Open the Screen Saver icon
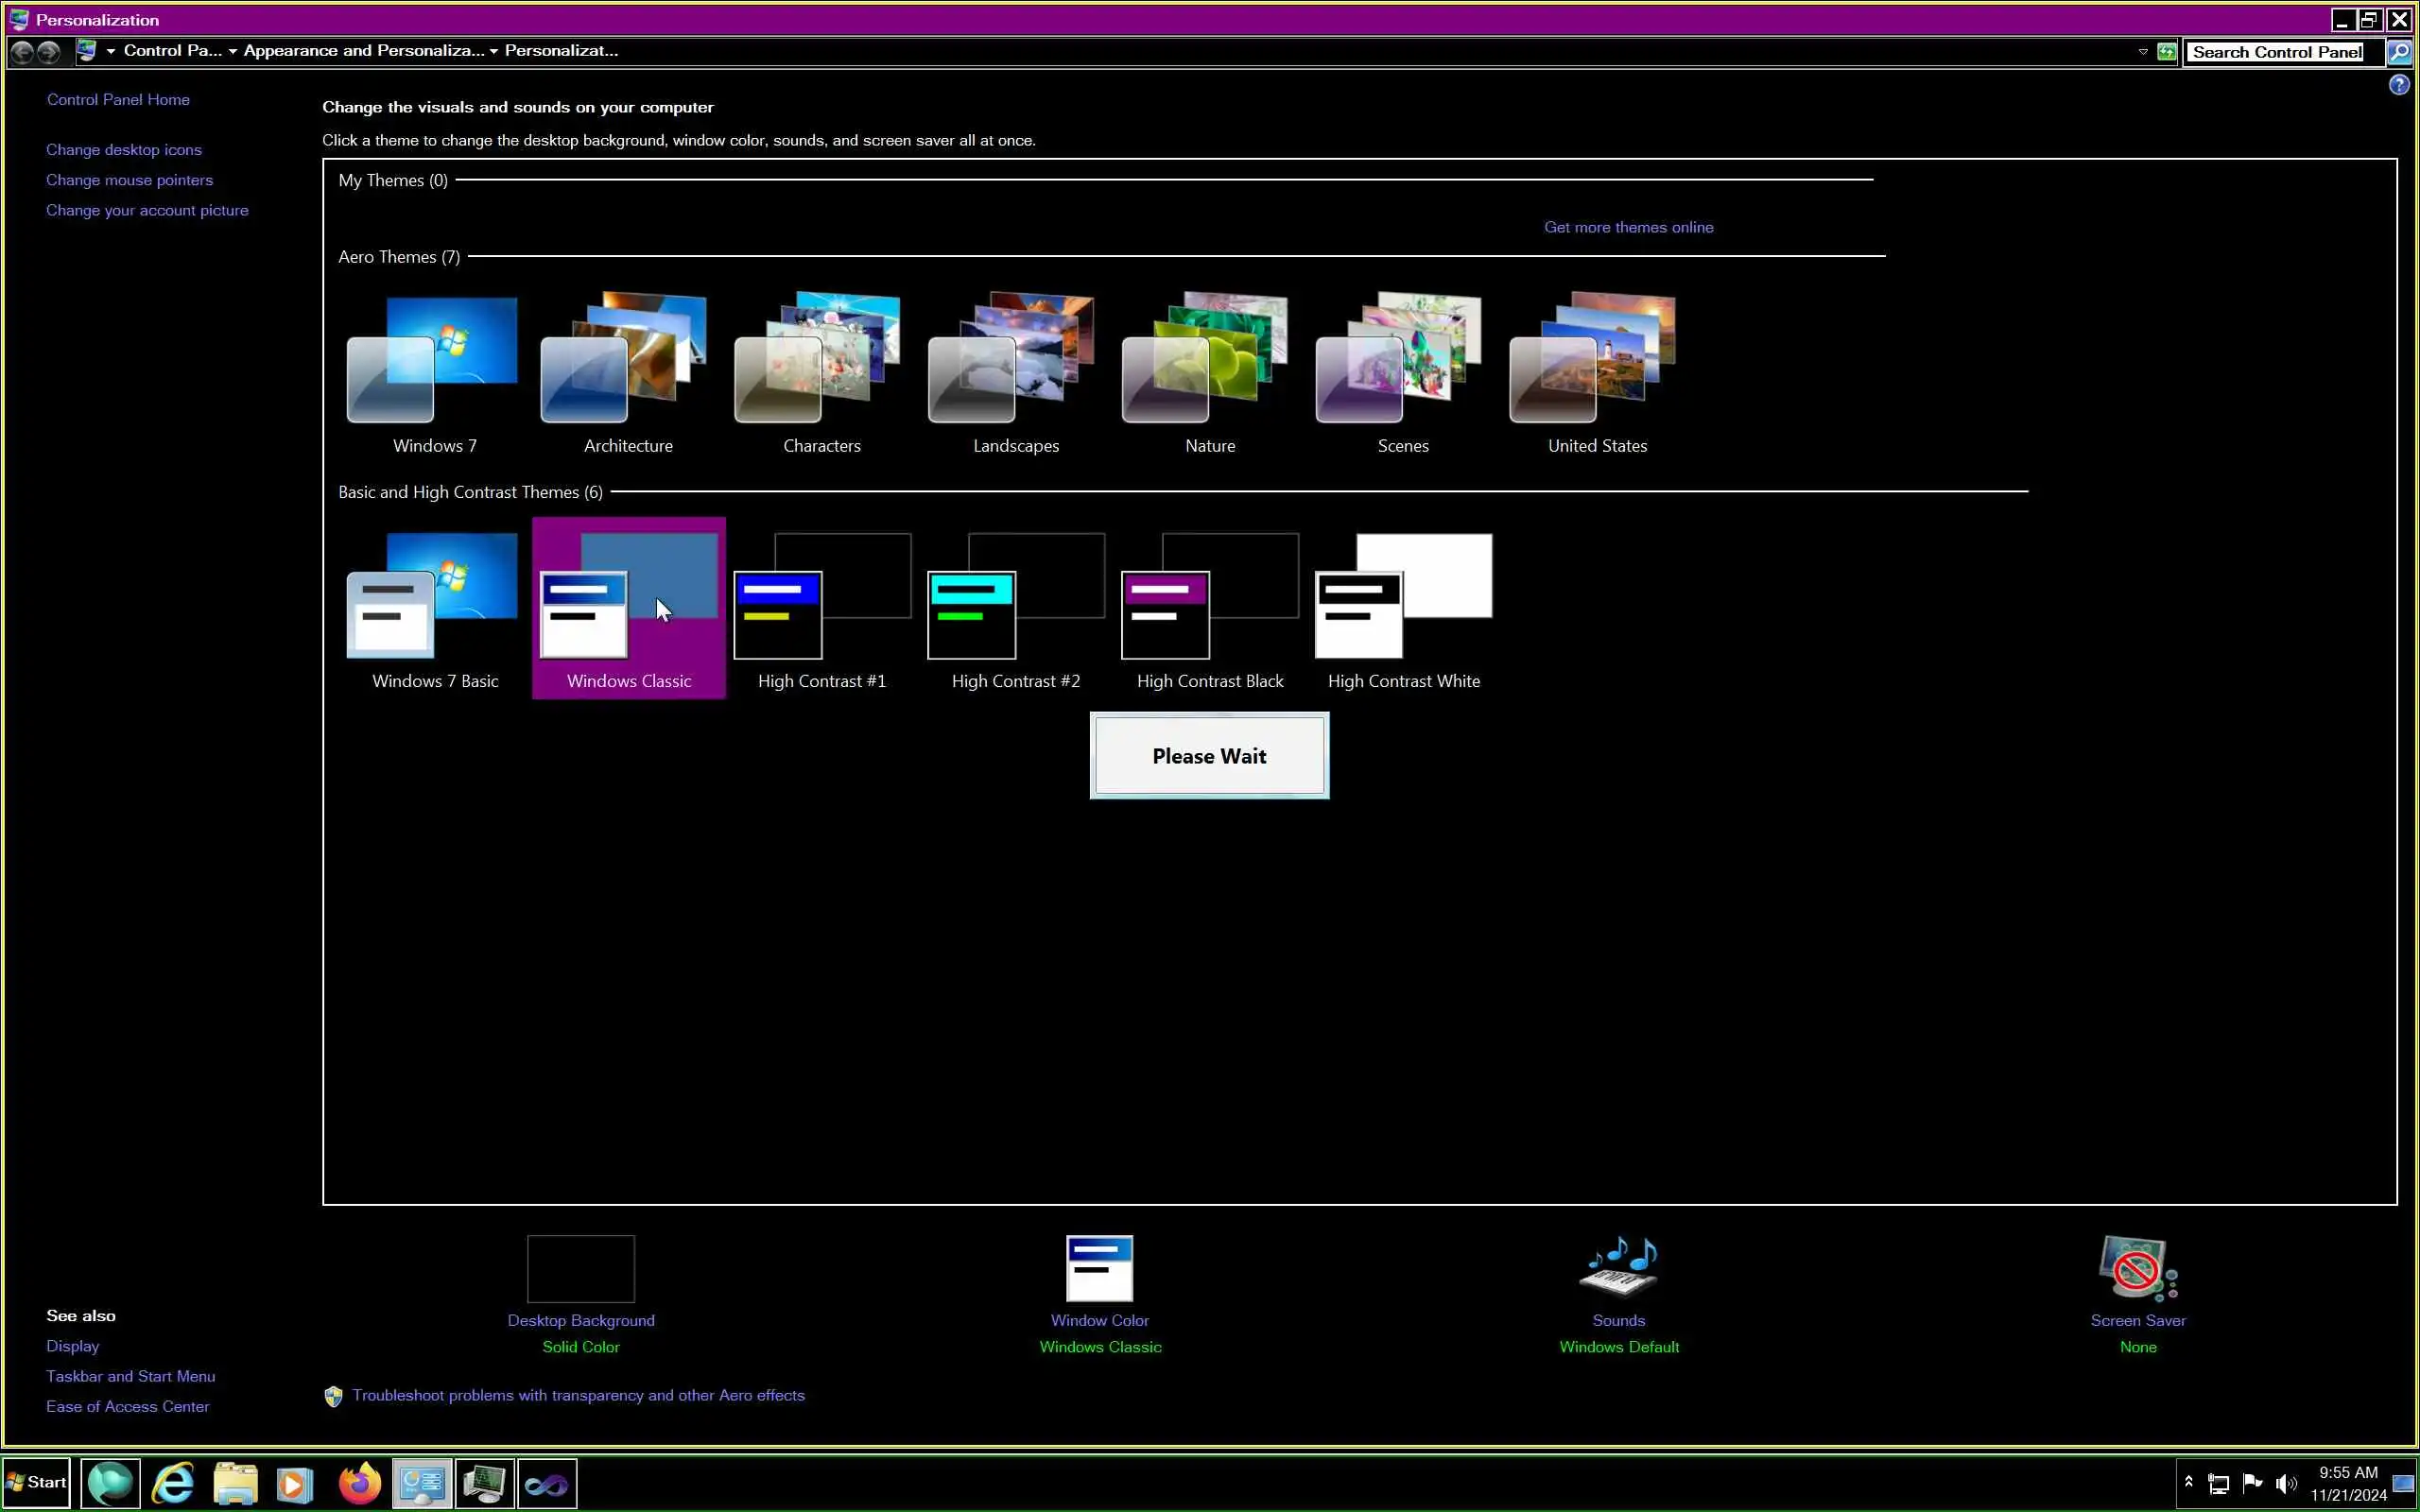This screenshot has width=2420, height=1512. pos(2137,1269)
